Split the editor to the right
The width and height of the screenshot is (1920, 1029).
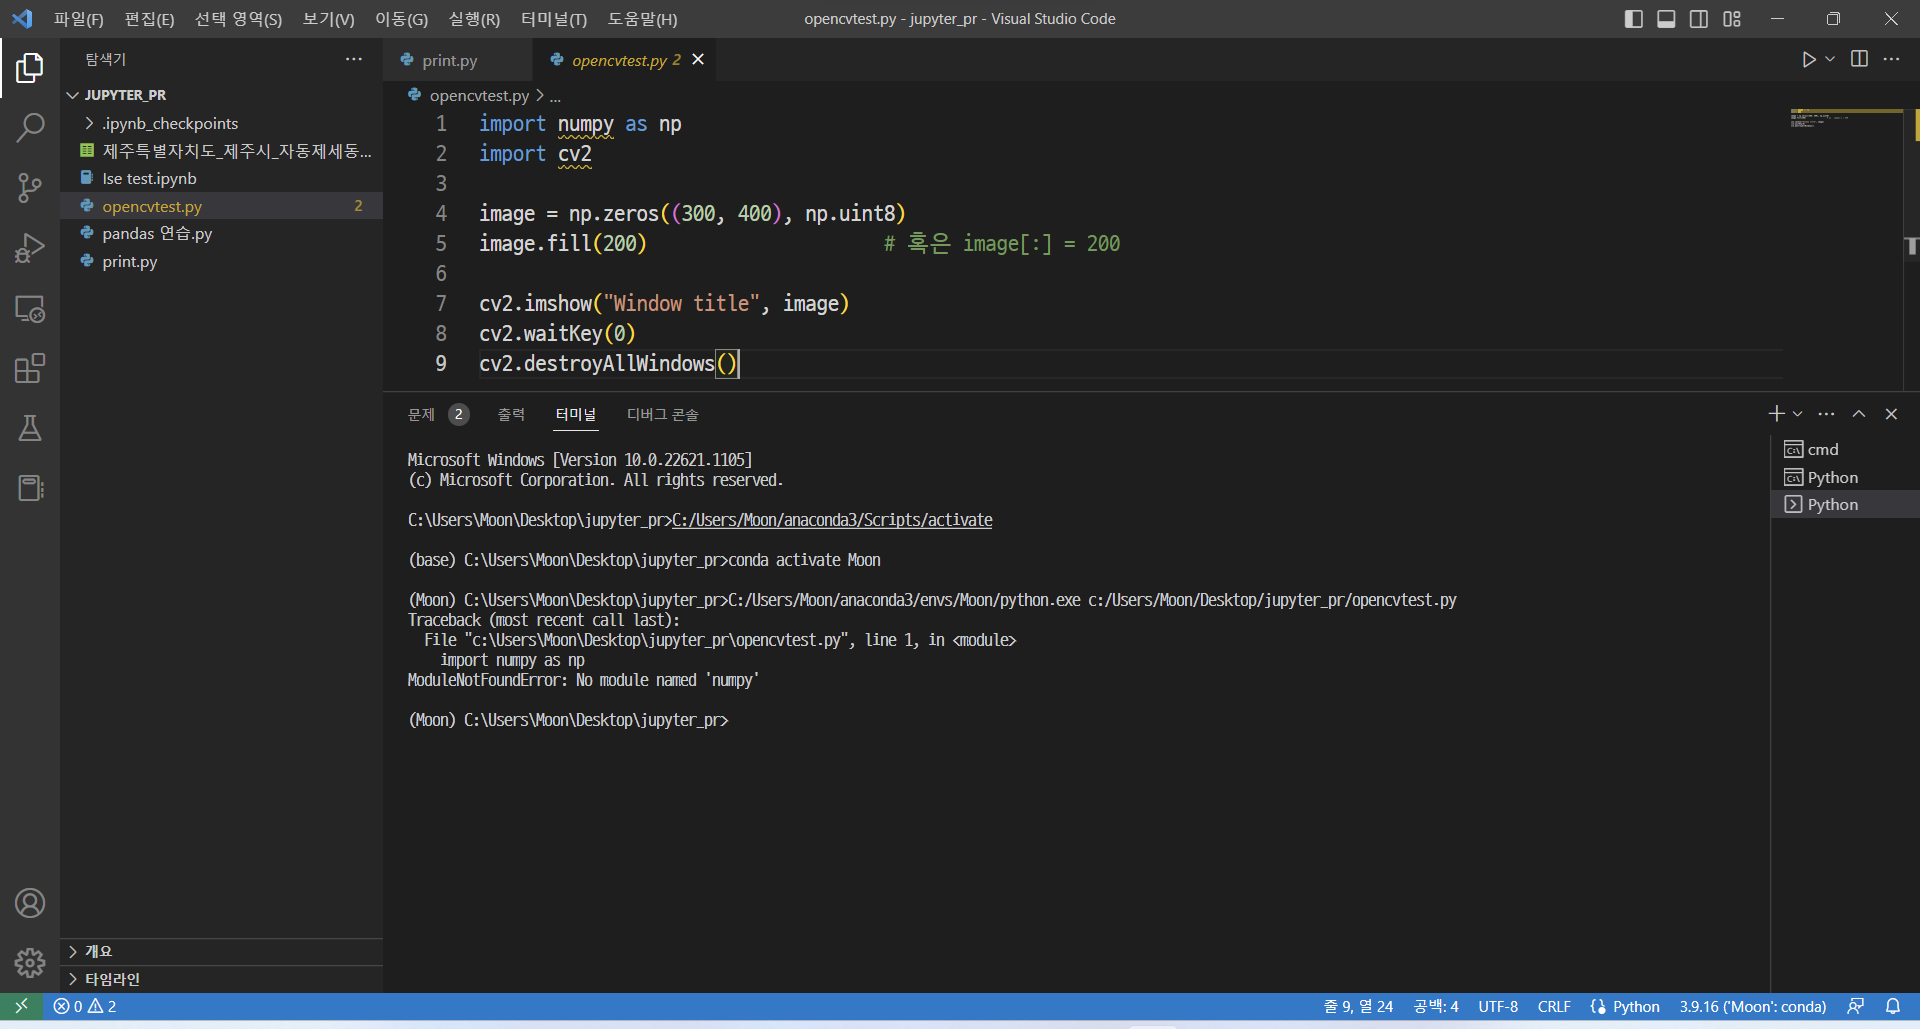tap(1859, 60)
